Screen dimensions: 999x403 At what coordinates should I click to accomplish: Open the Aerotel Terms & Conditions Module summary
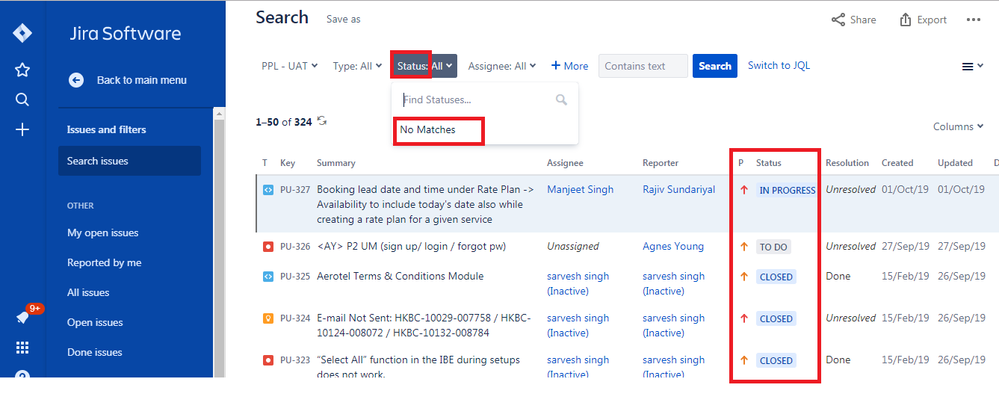(399, 276)
